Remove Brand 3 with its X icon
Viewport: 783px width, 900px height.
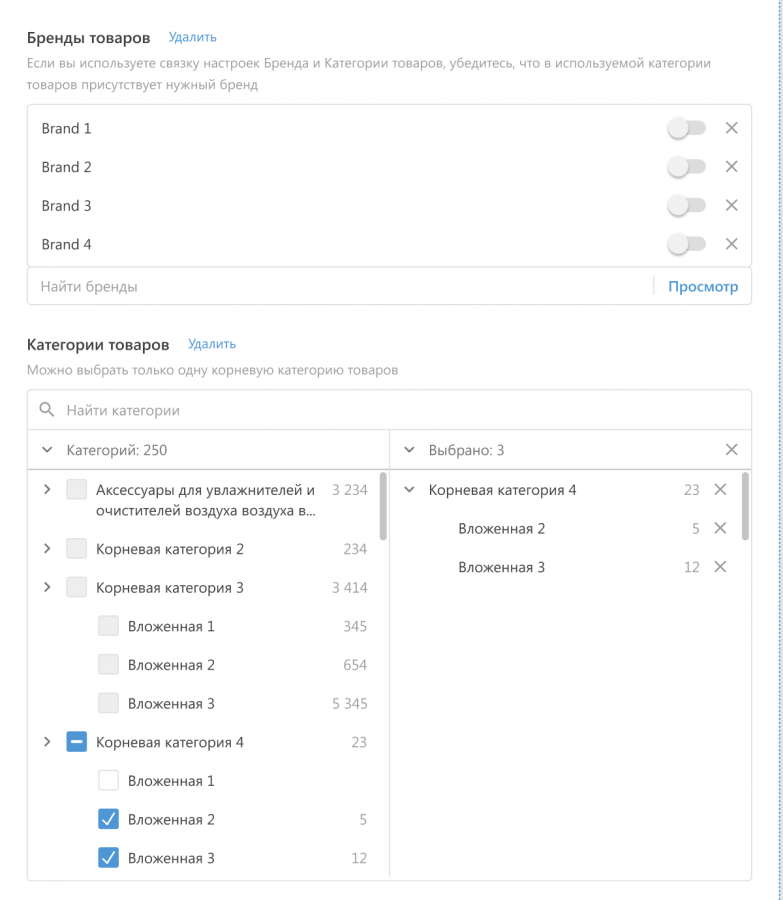(x=731, y=205)
